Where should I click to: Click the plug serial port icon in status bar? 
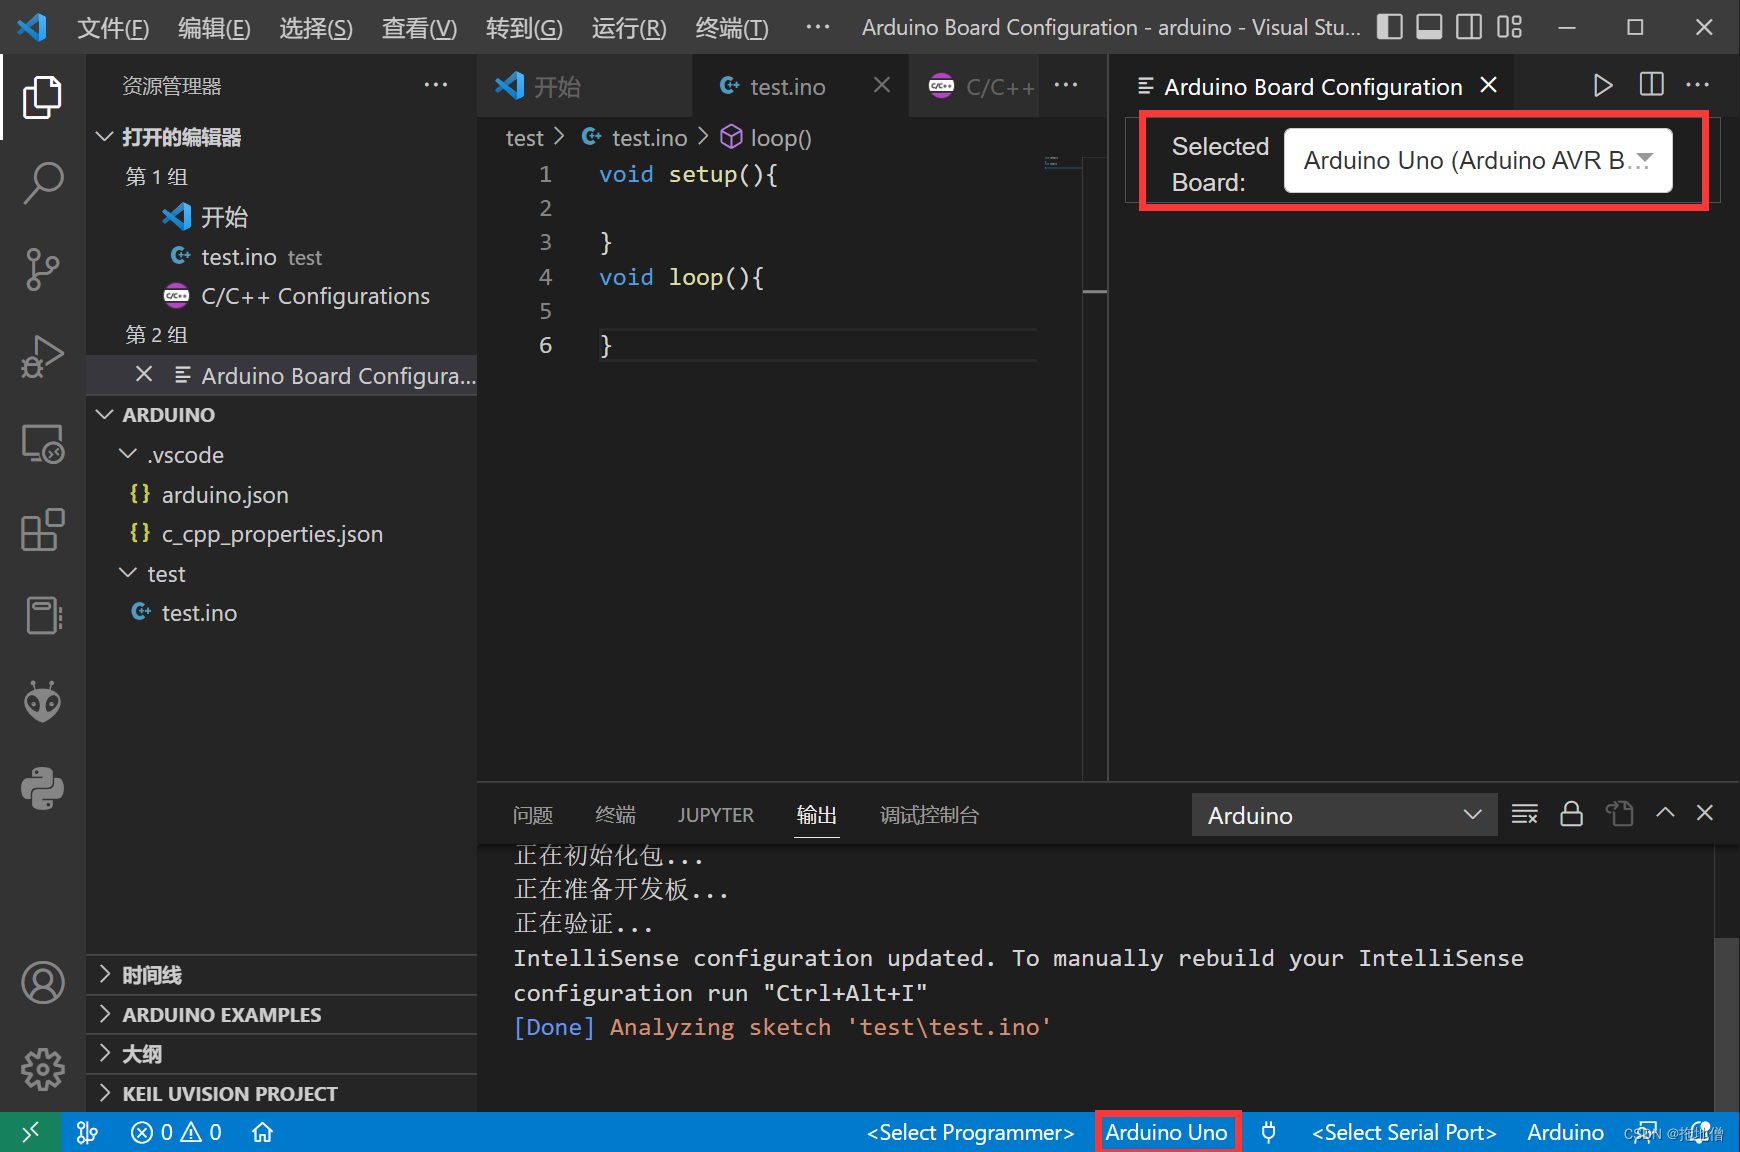click(1268, 1132)
